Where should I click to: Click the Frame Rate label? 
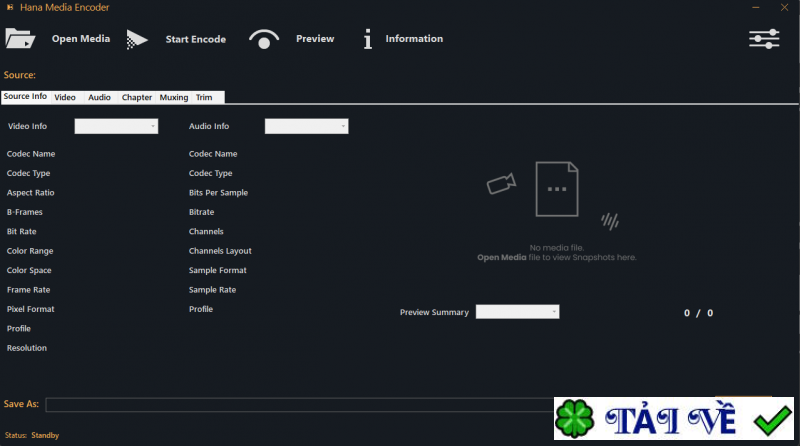(x=29, y=289)
